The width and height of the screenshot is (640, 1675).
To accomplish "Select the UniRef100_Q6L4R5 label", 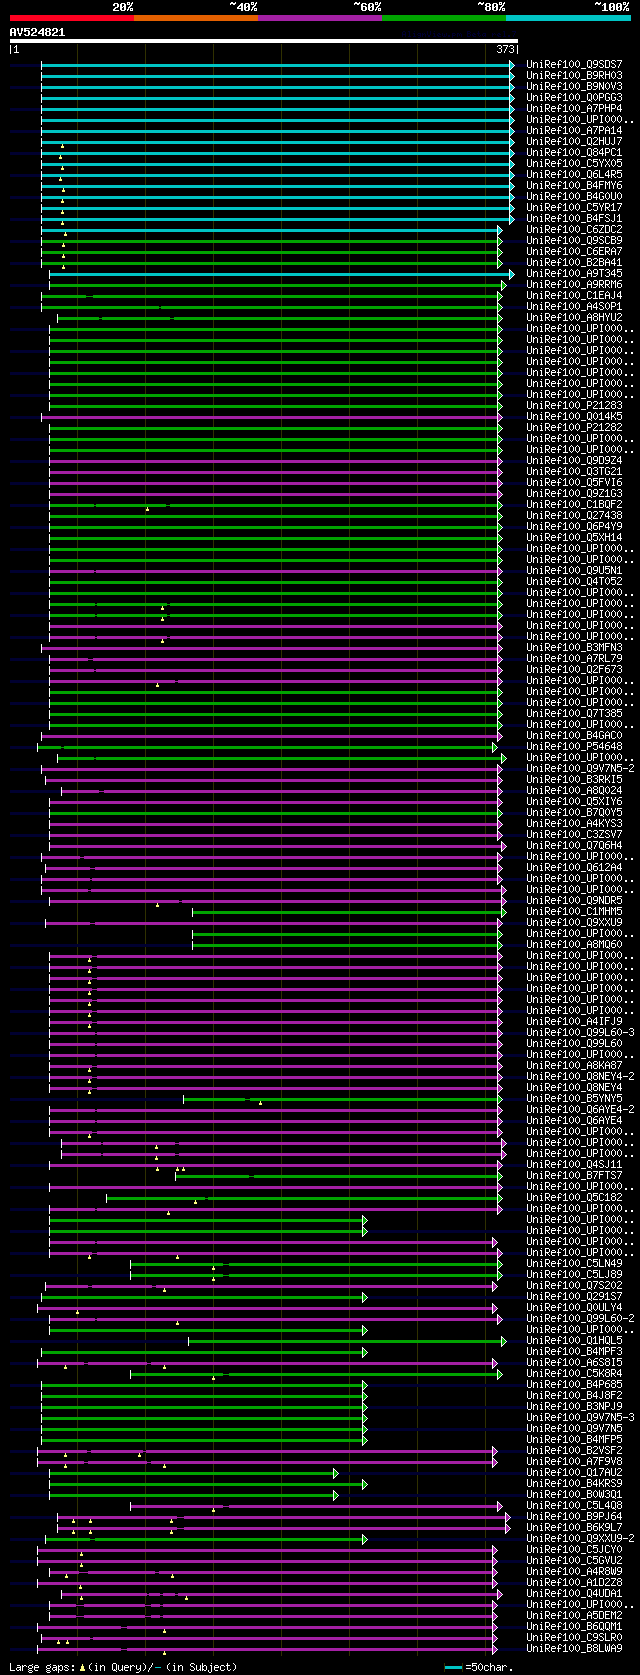I will 574,175.
